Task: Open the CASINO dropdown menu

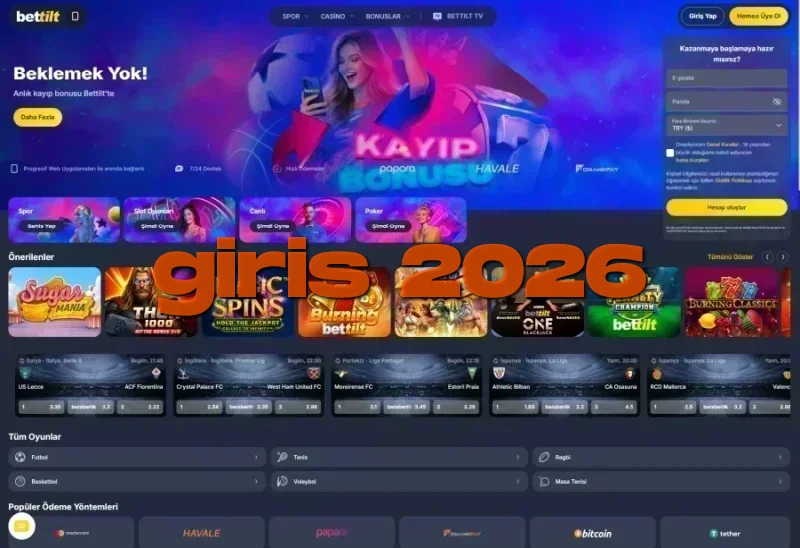Action: [337, 16]
